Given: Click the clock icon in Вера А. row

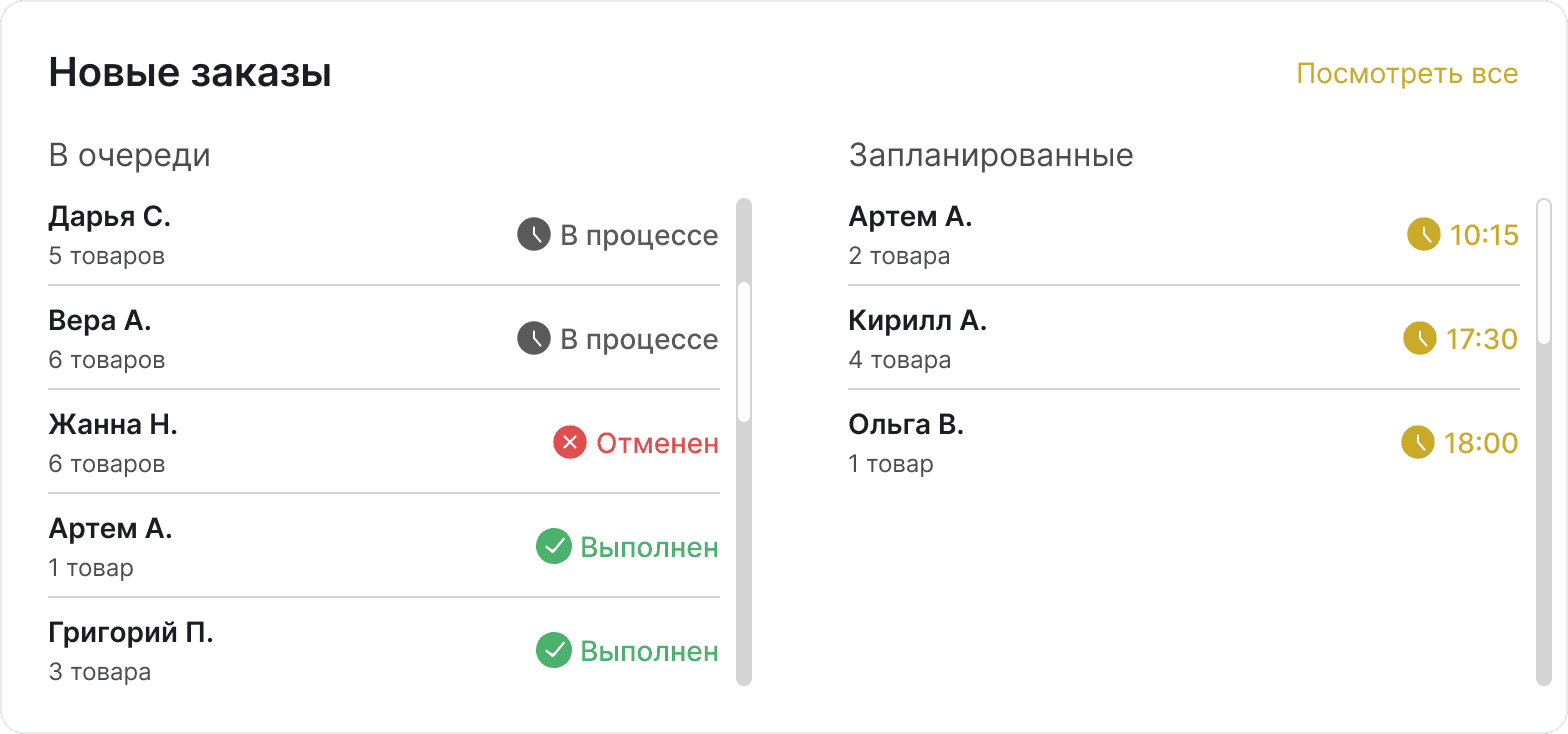Looking at the screenshot, I should (534, 339).
